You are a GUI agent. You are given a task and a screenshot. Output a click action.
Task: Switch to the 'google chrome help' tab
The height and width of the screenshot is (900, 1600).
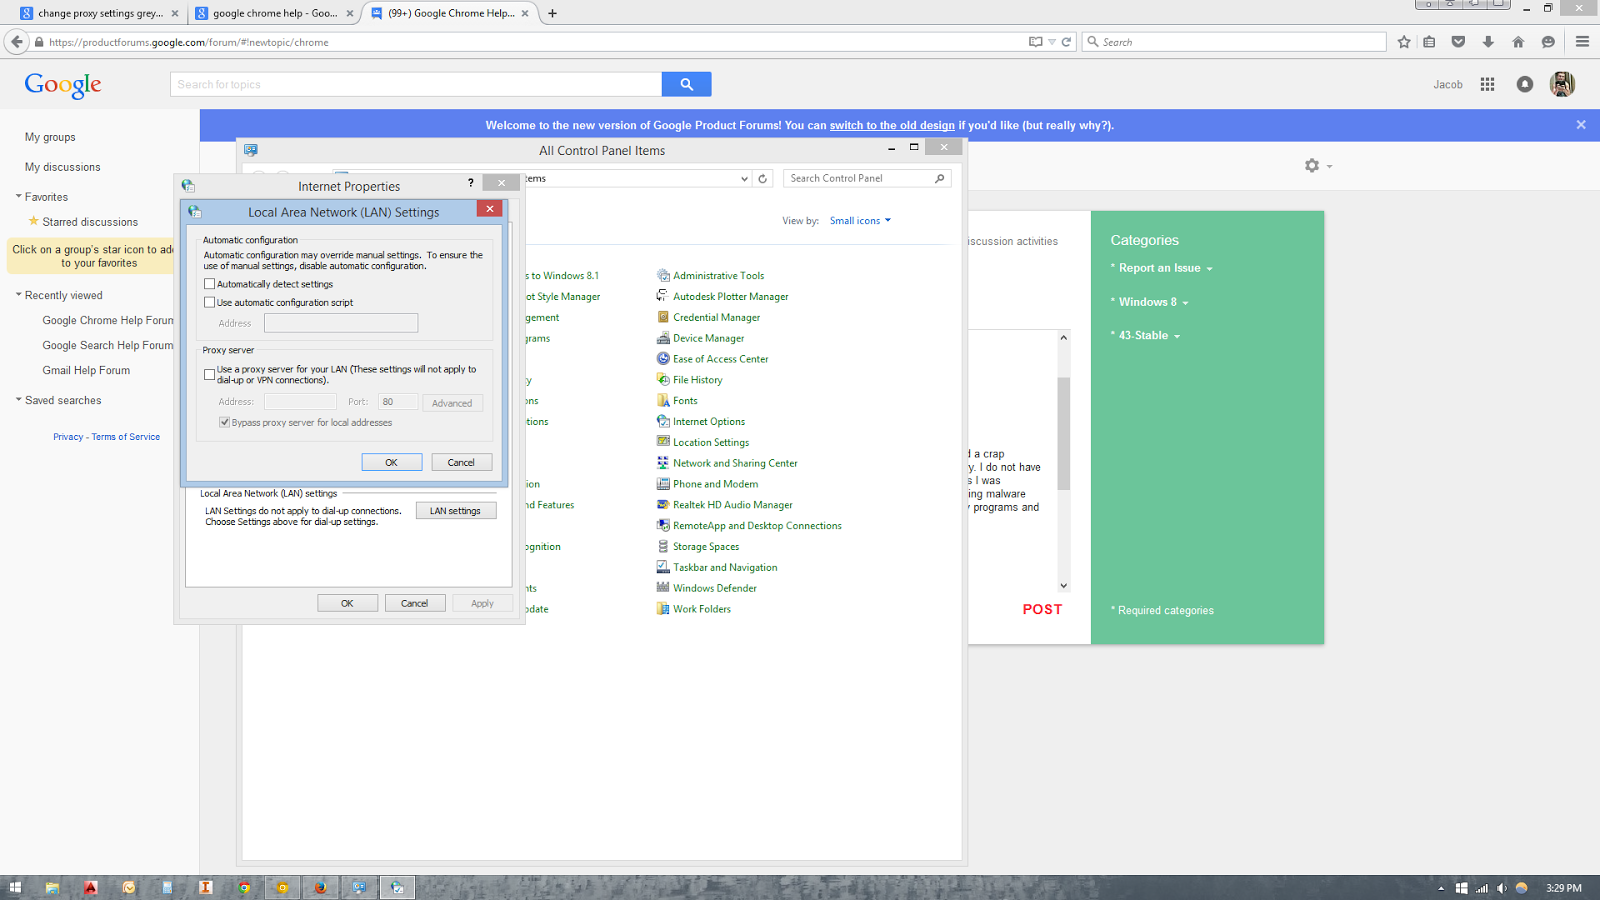(274, 13)
